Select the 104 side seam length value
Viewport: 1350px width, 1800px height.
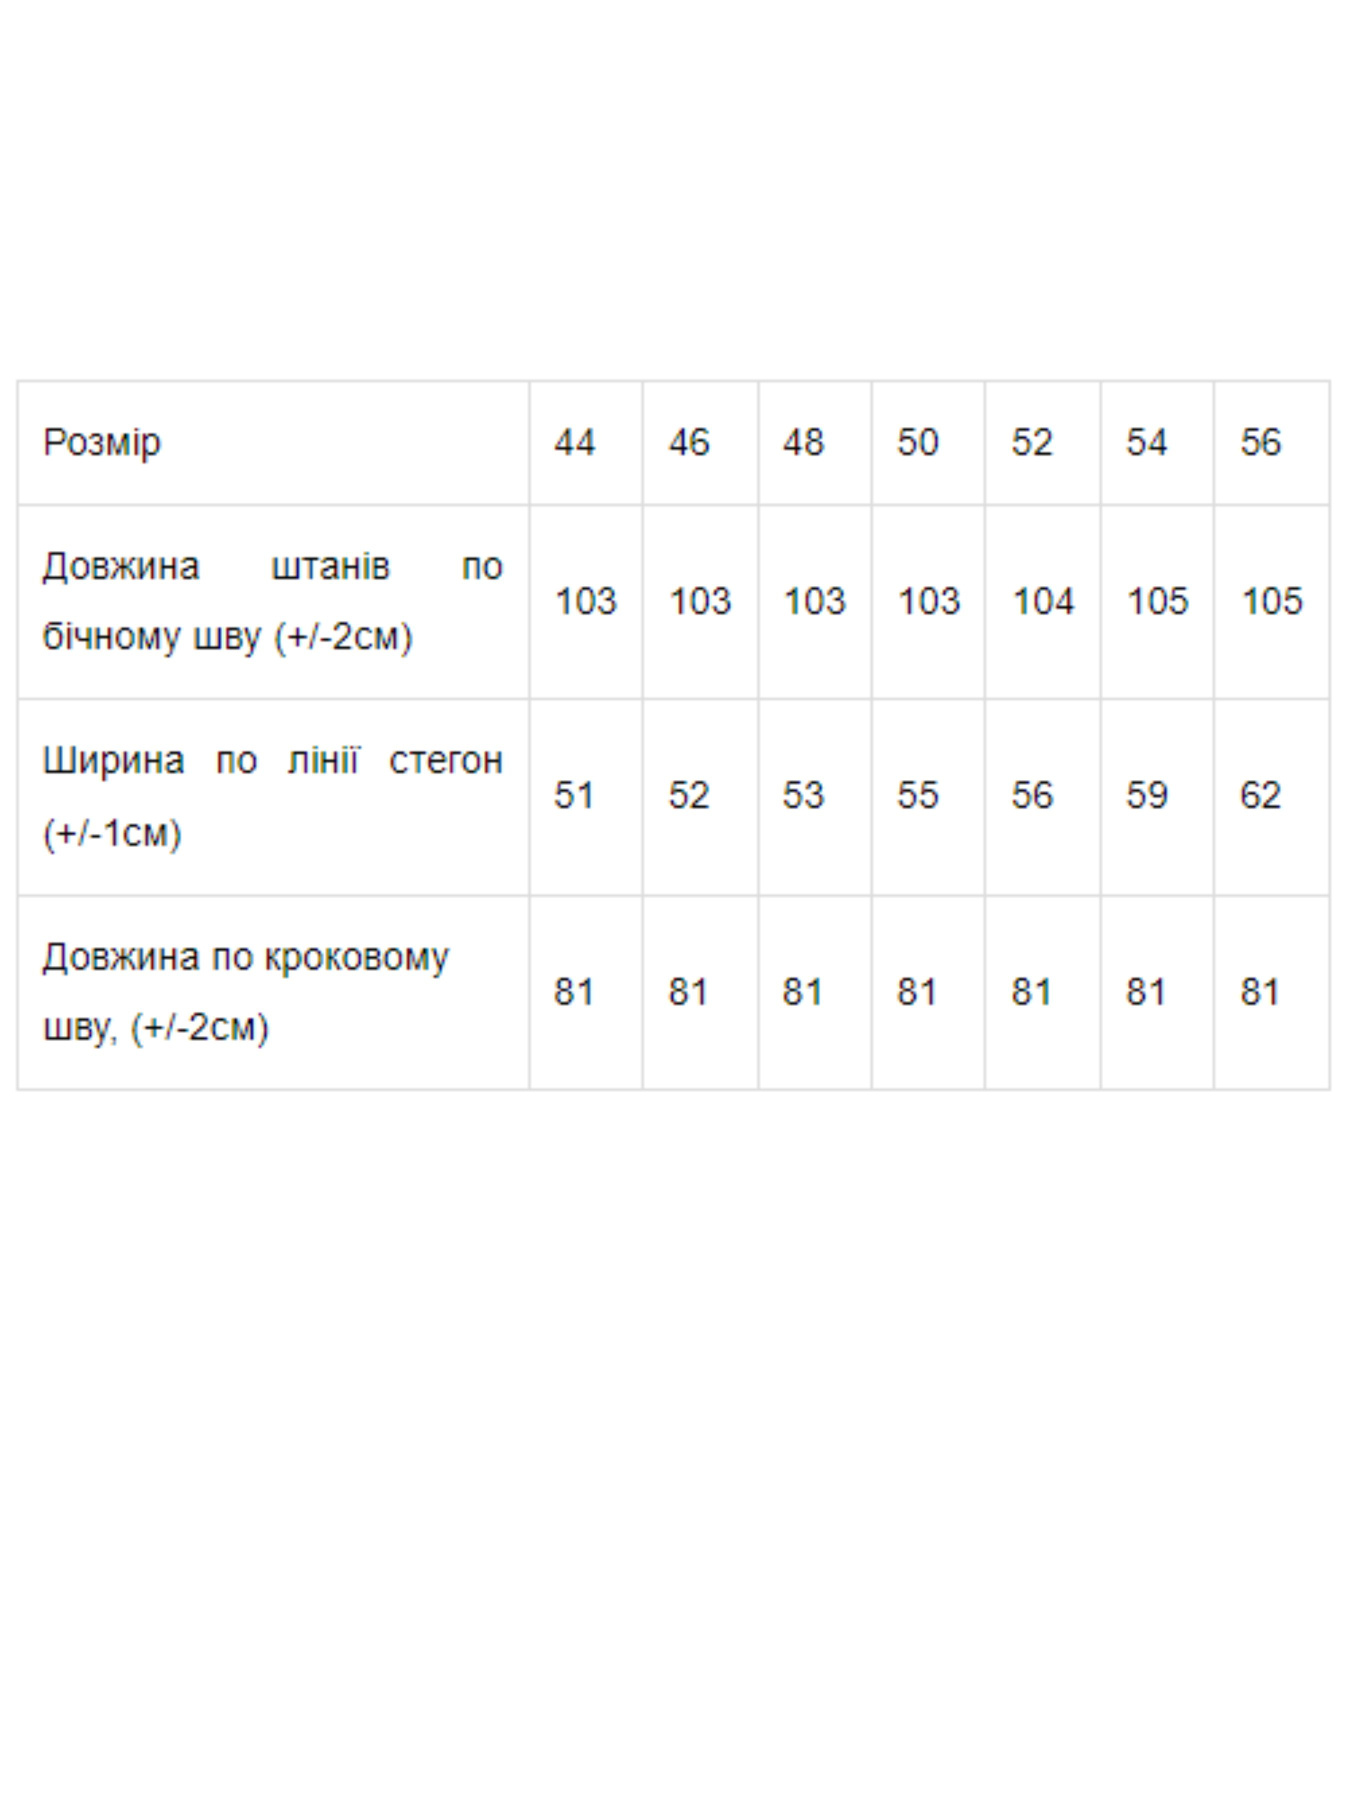[x=1043, y=601]
